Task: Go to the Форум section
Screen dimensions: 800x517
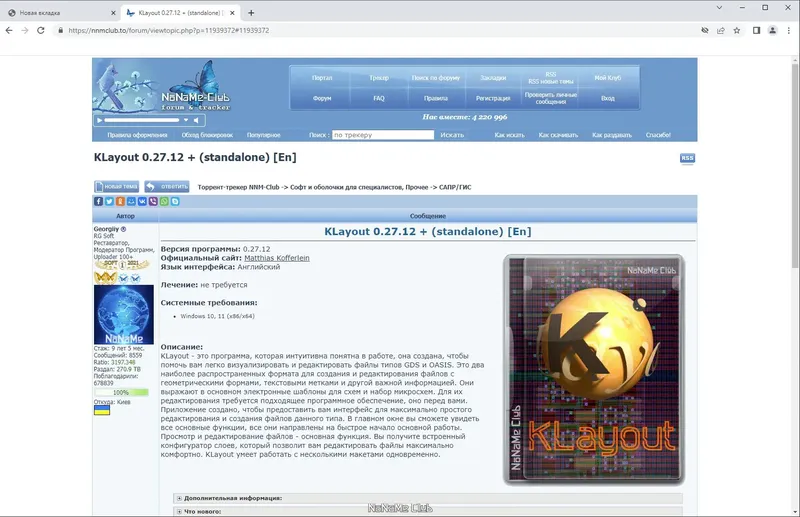Action: pos(322,98)
